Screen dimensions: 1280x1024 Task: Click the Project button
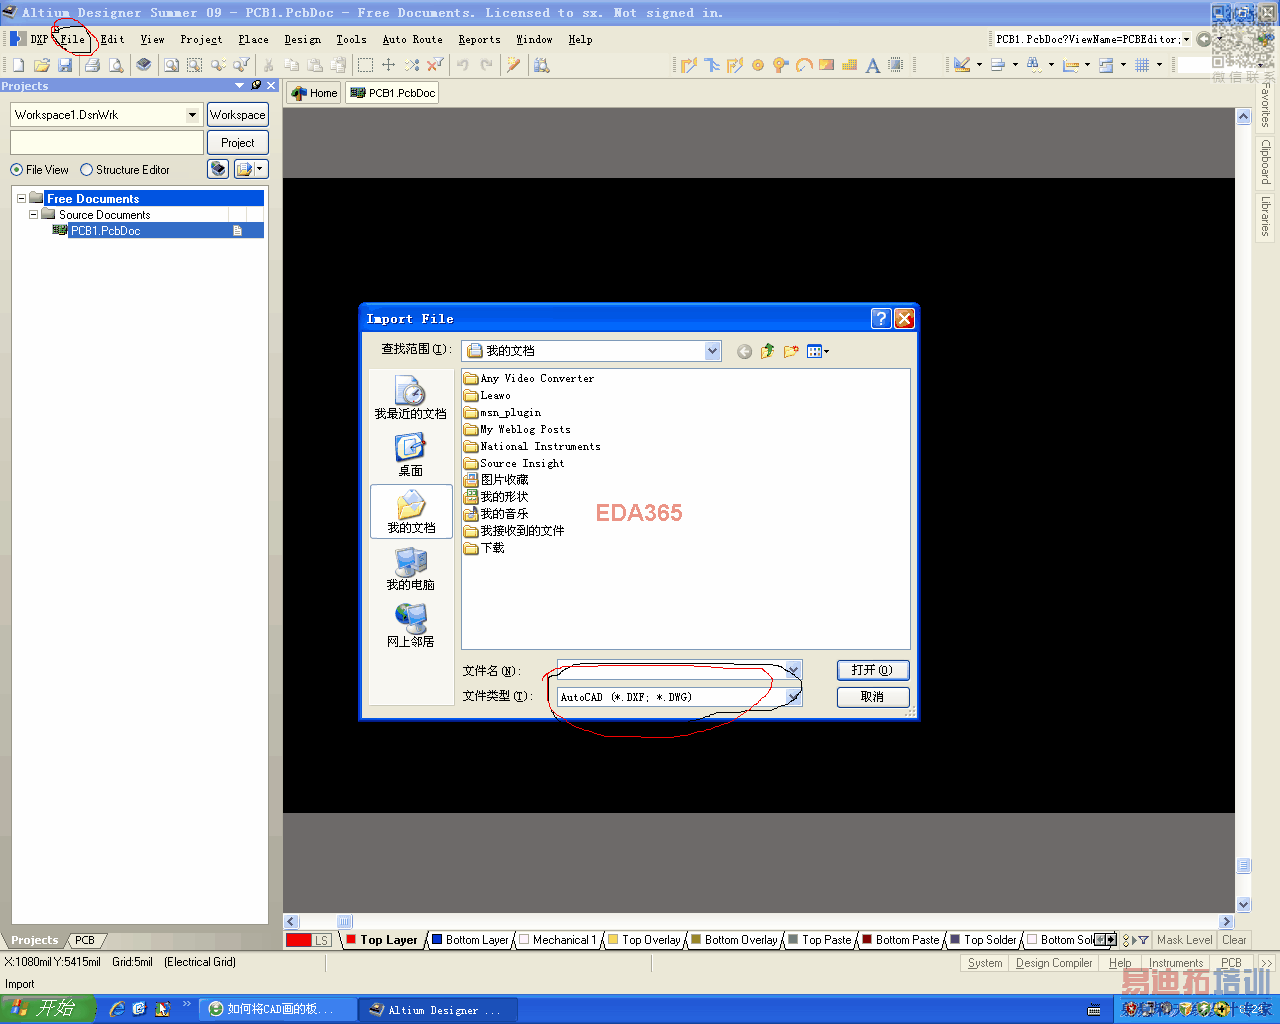point(238,143)
